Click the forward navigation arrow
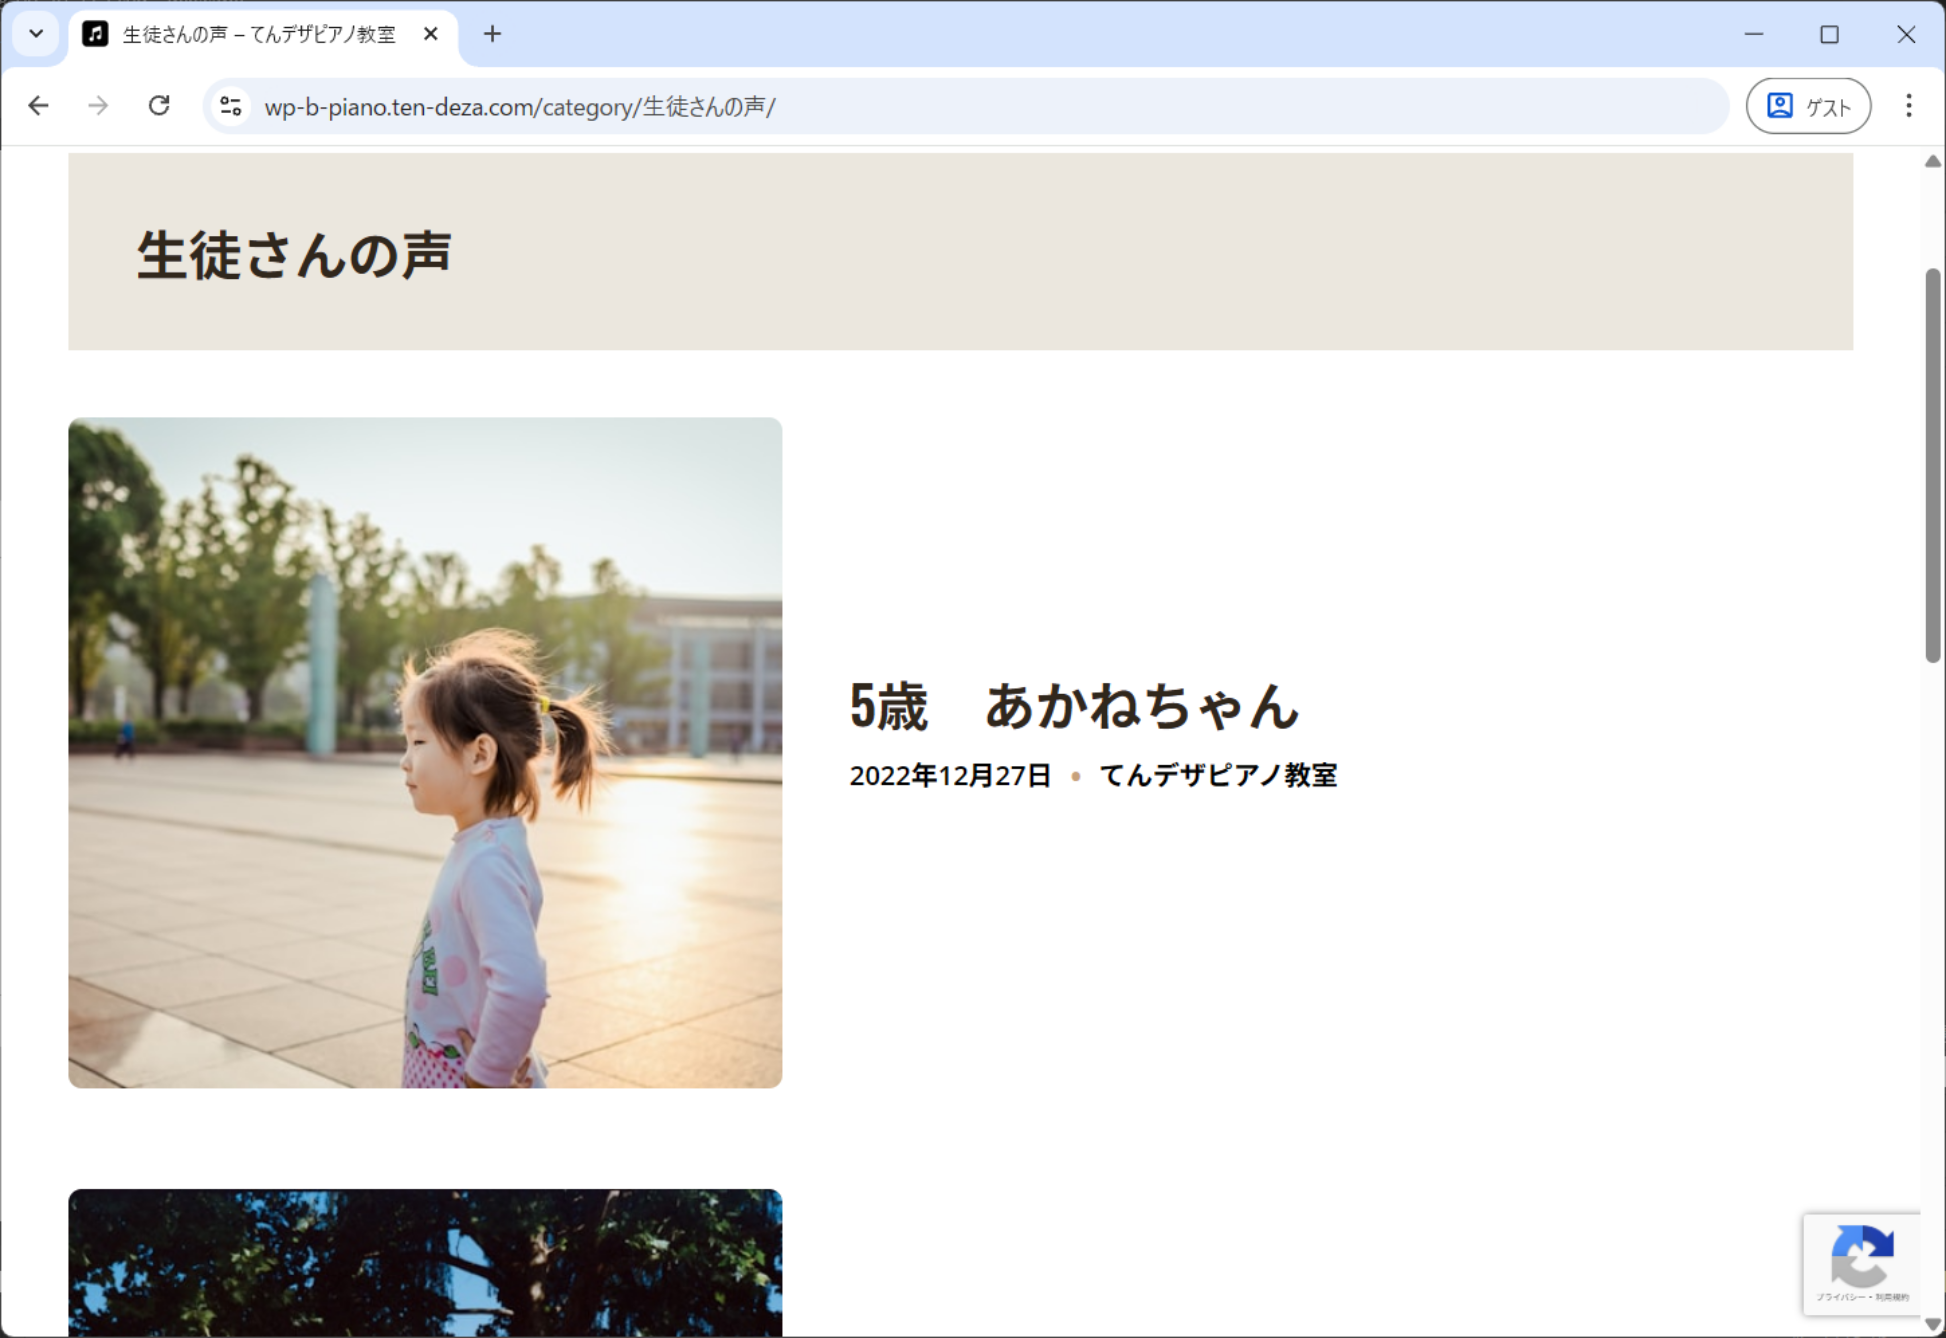The width and height of the screenshot is (1946, 1338). tap(98, 106)
